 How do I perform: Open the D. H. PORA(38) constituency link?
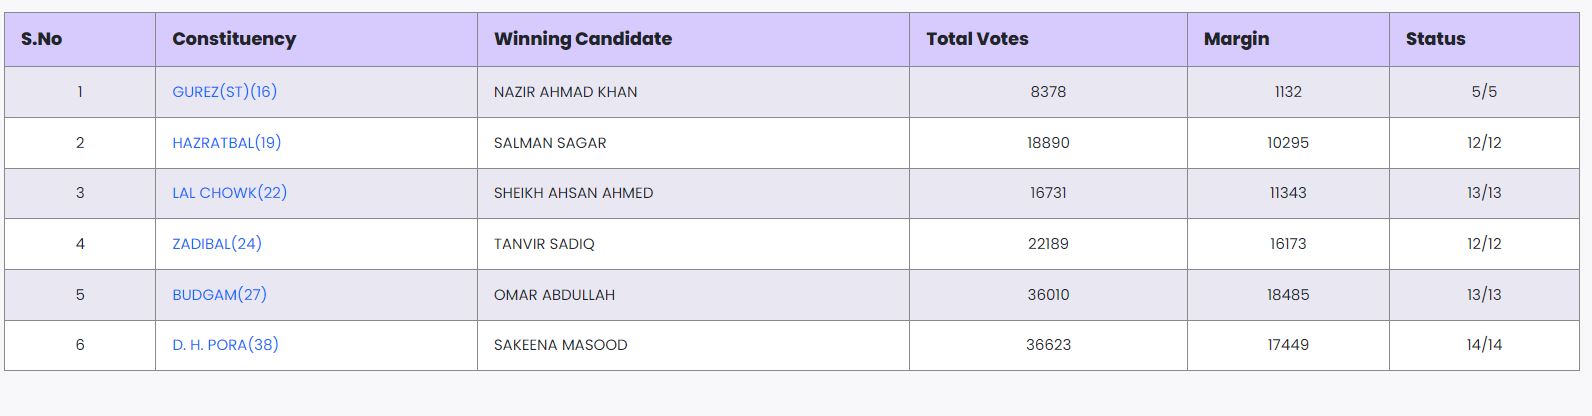(225, 345)
